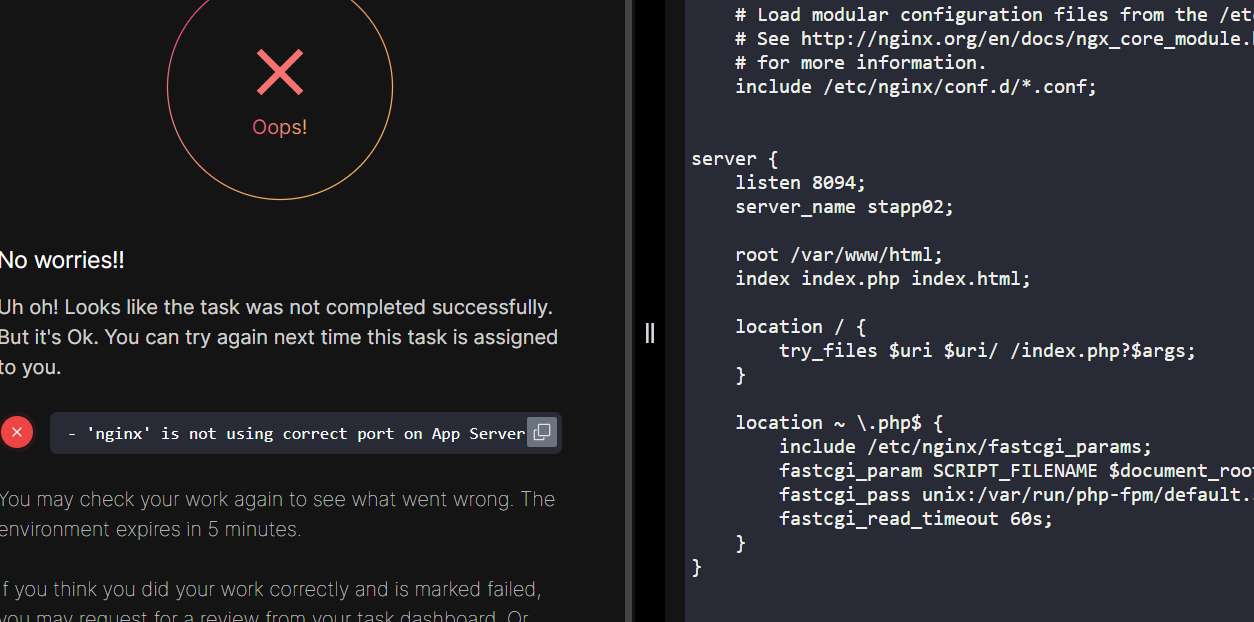Click the red error badge beside nginx message
The width and height of the screenshot is (1254, 622).
(x=17, y=432)
